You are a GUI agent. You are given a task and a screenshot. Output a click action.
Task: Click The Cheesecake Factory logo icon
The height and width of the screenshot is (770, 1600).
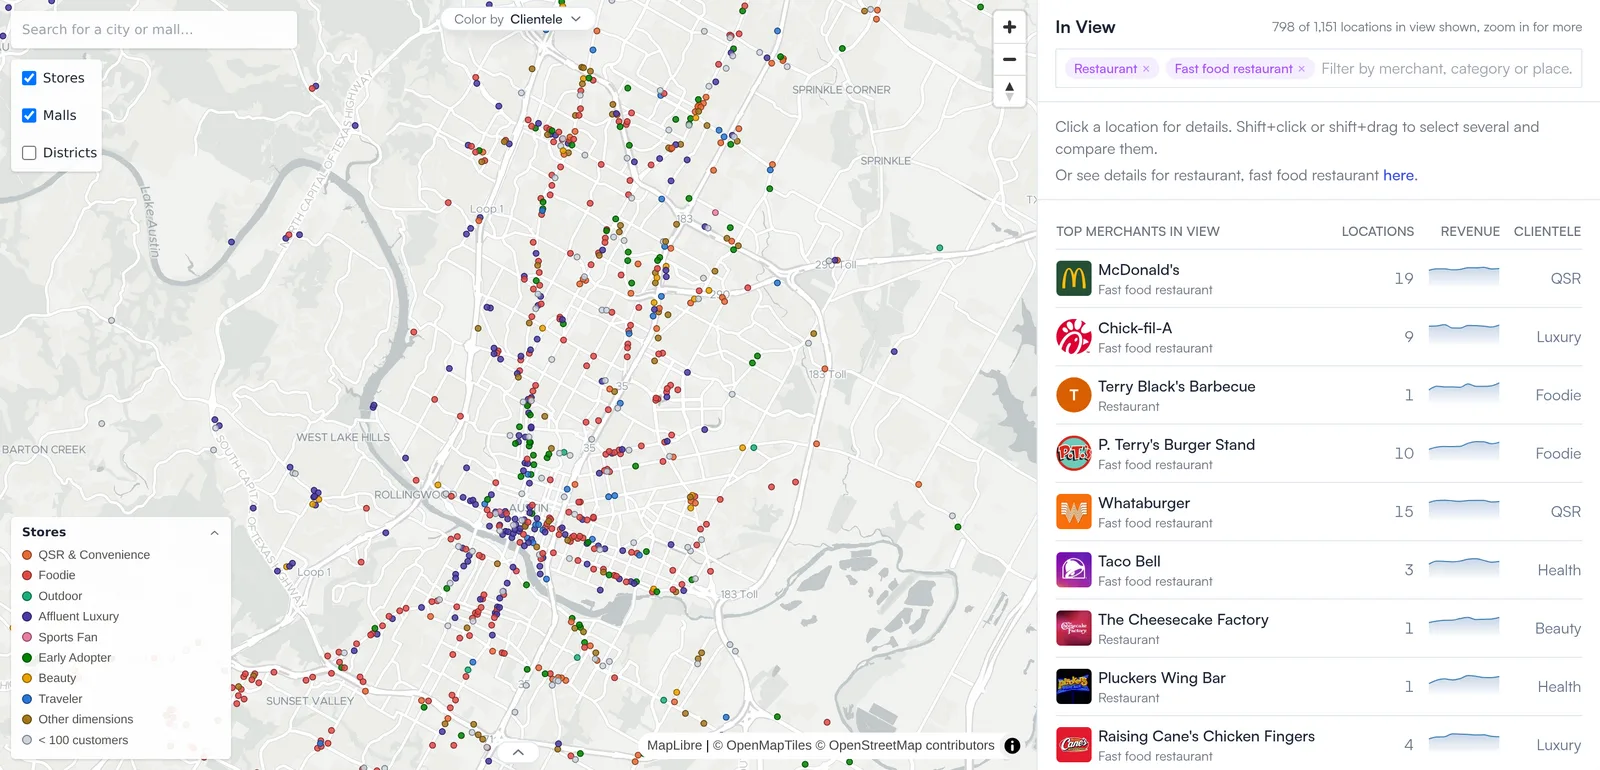tap(1073, 628)
